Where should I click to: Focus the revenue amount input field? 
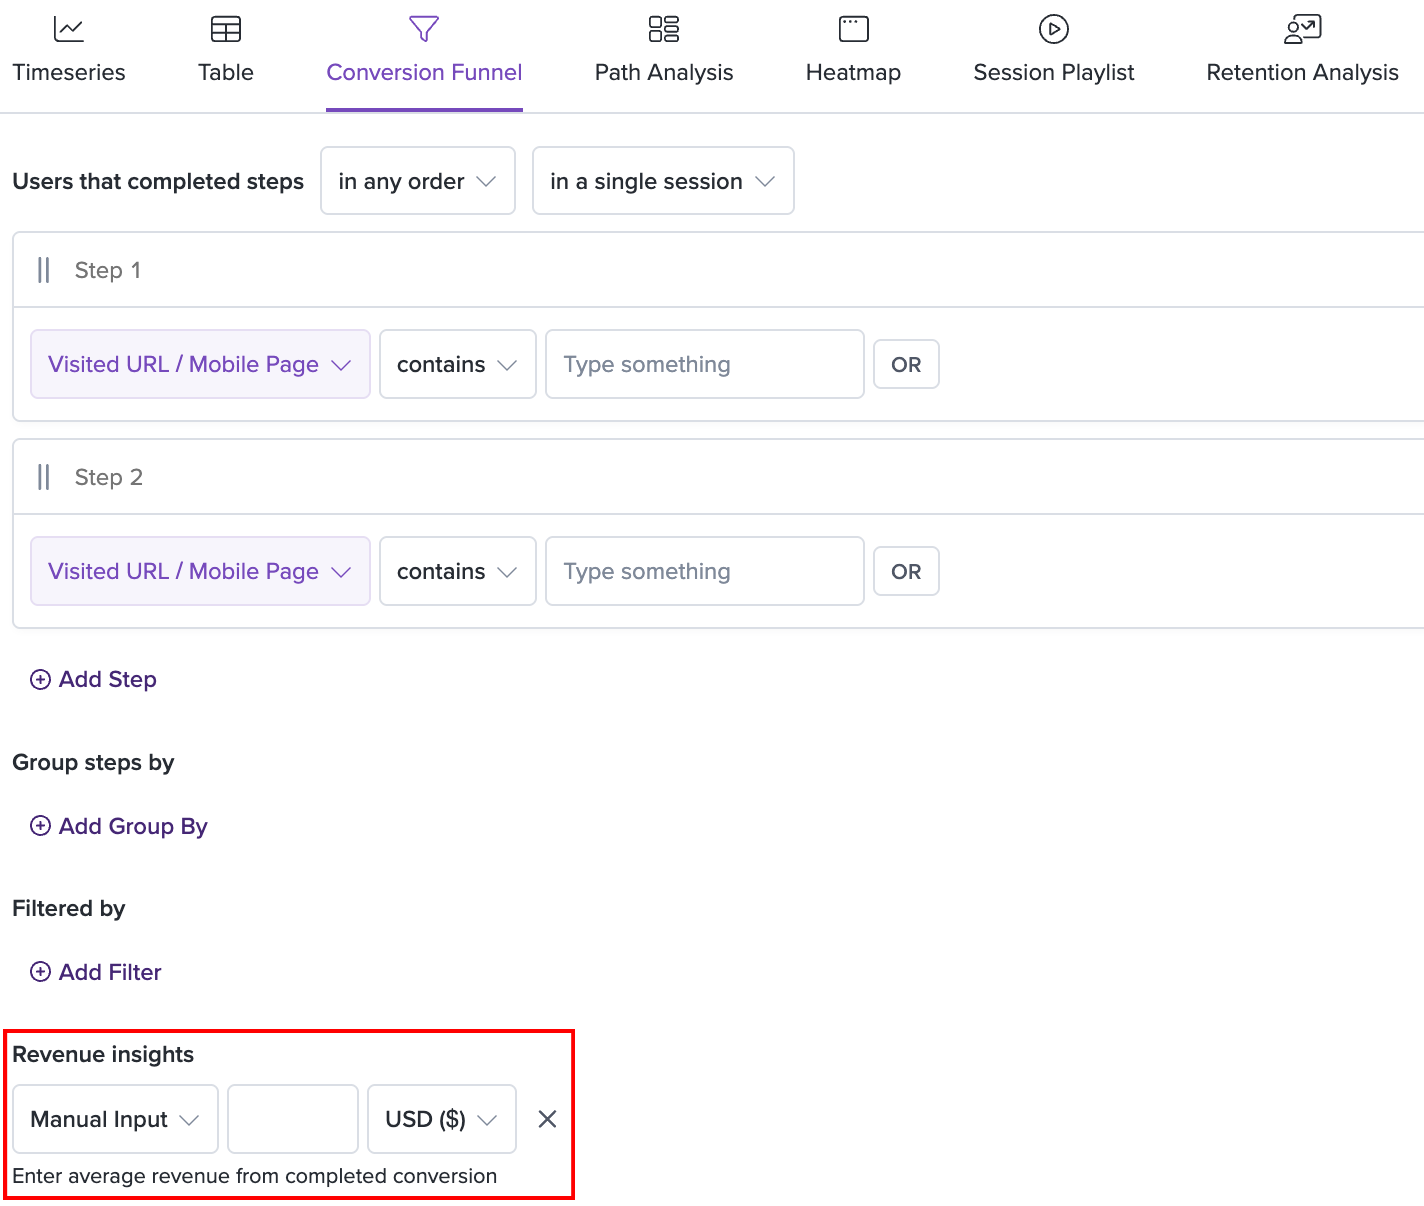click(293, 1119)
